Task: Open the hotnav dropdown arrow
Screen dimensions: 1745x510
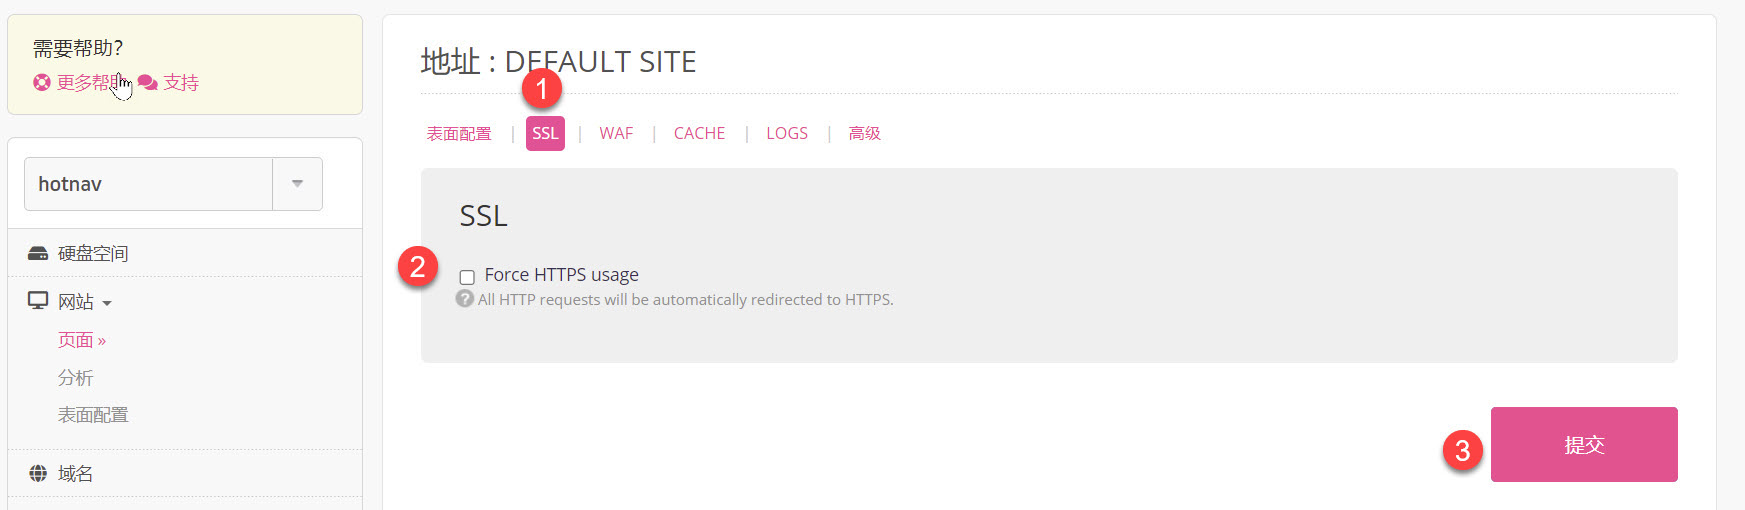Action: (x=297, y=184)
